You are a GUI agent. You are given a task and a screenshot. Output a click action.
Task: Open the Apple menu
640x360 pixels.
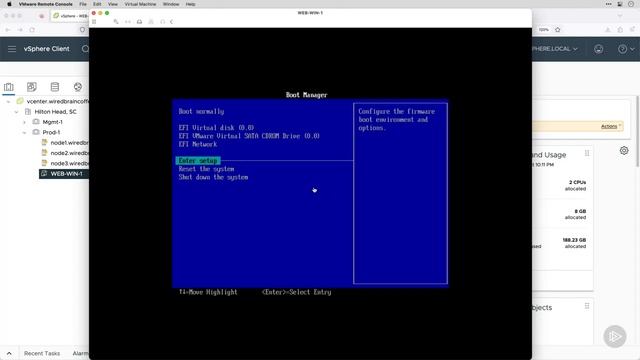[x=9, y=4]
